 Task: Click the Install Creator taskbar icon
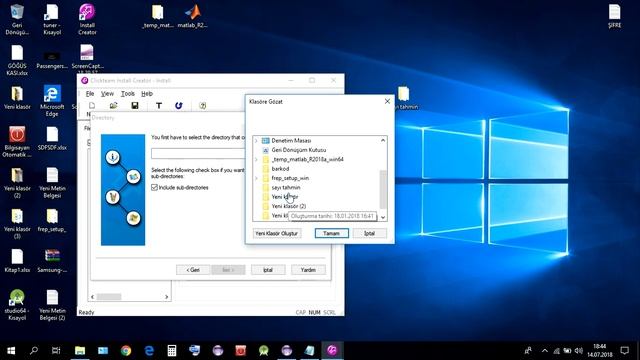point(332,351)
